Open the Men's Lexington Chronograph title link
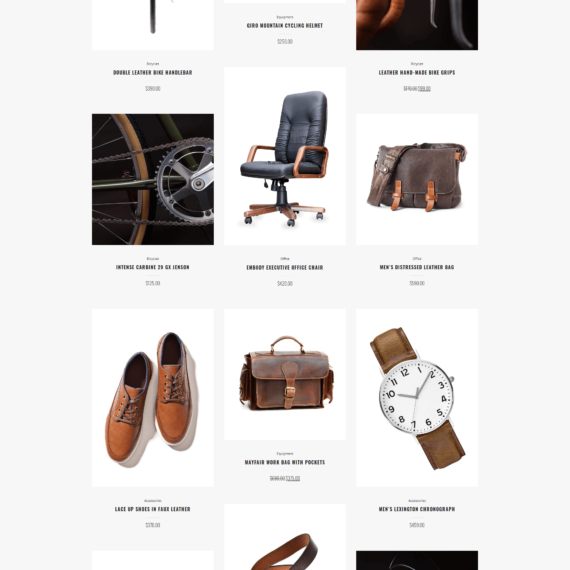Viewport: 570px width, 570px height. click(417, 509)
